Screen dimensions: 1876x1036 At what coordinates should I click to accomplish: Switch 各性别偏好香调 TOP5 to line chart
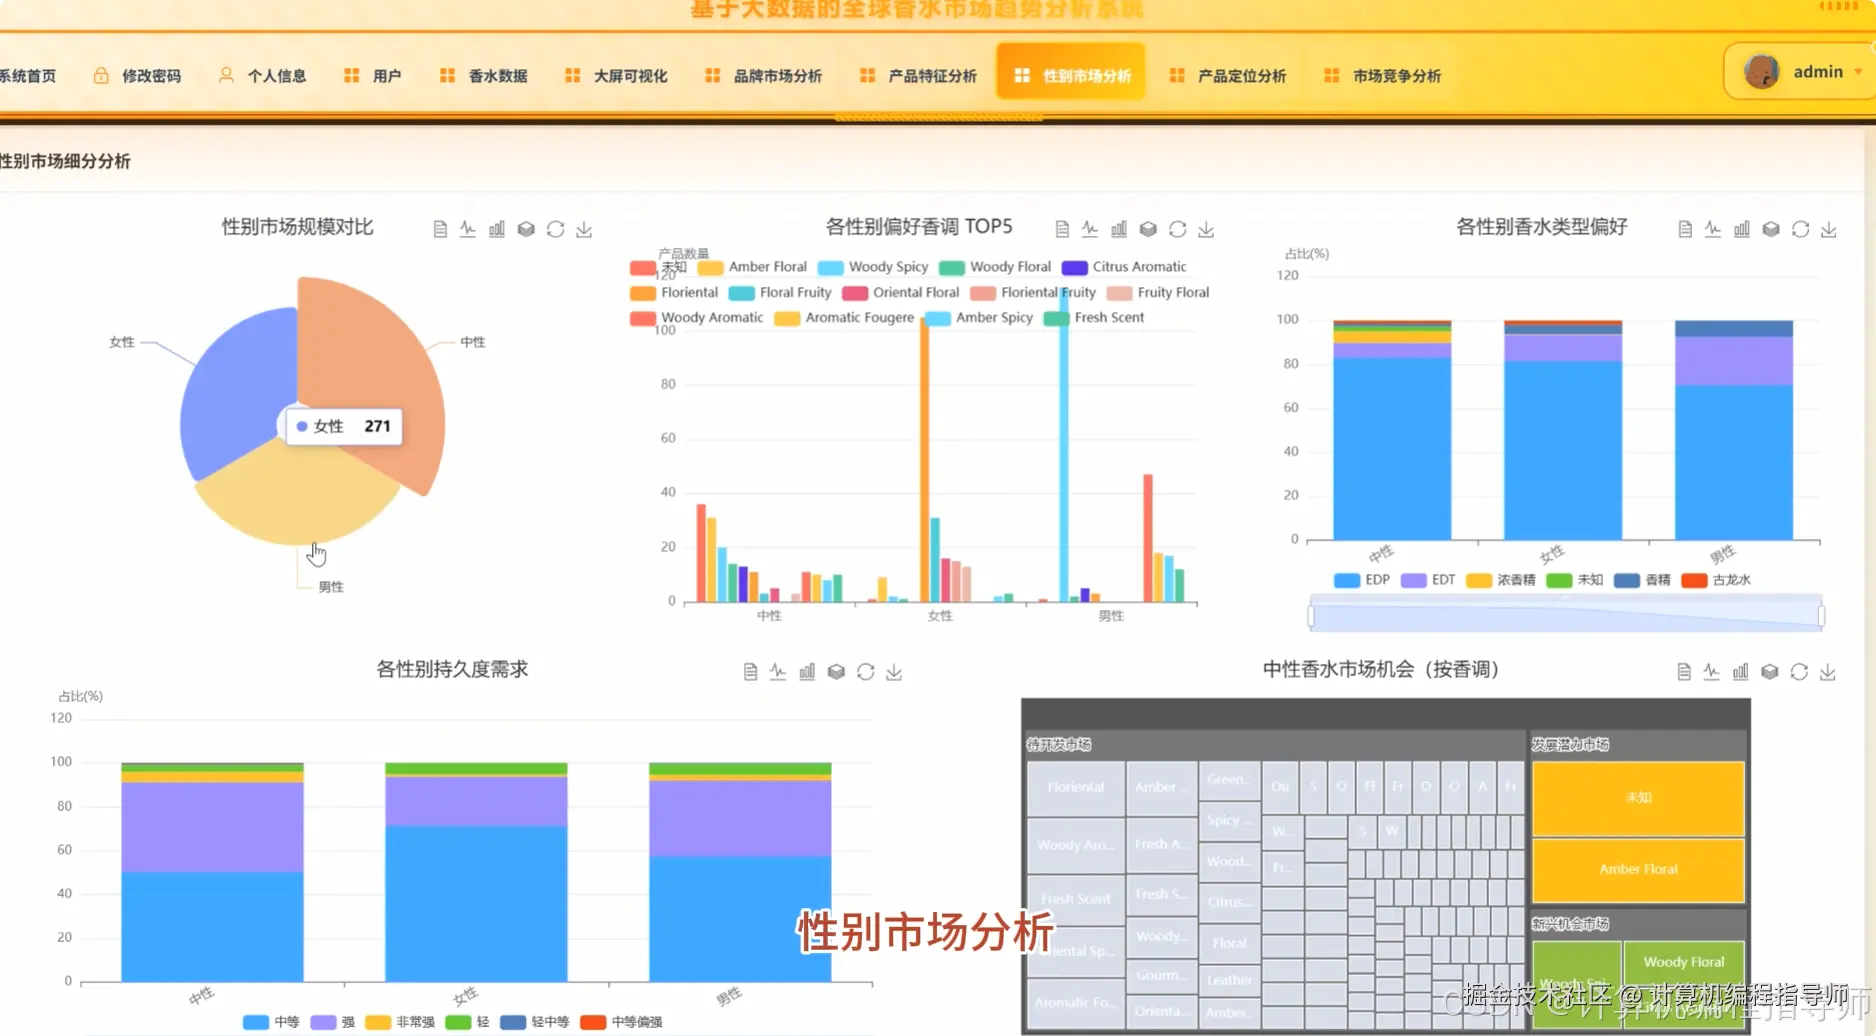[1090, 228]
